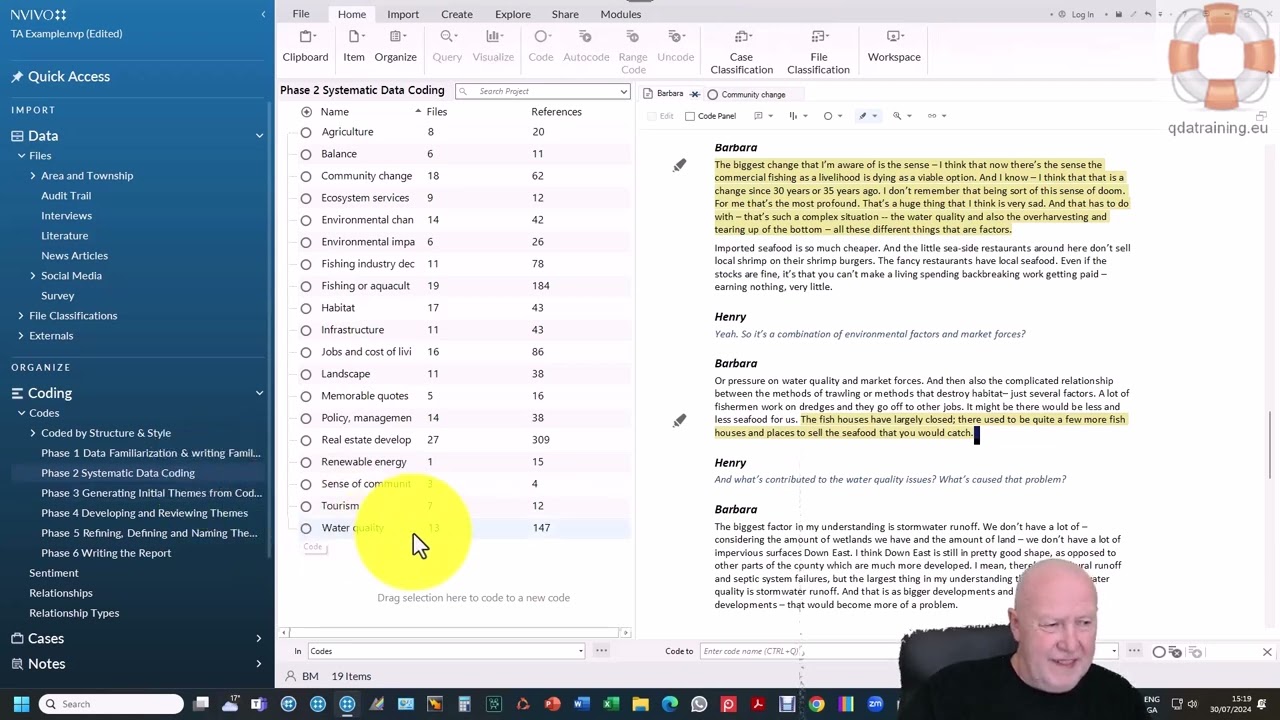
Task: Switch to the Explore ribbon tab
Action: click(513, 14)
